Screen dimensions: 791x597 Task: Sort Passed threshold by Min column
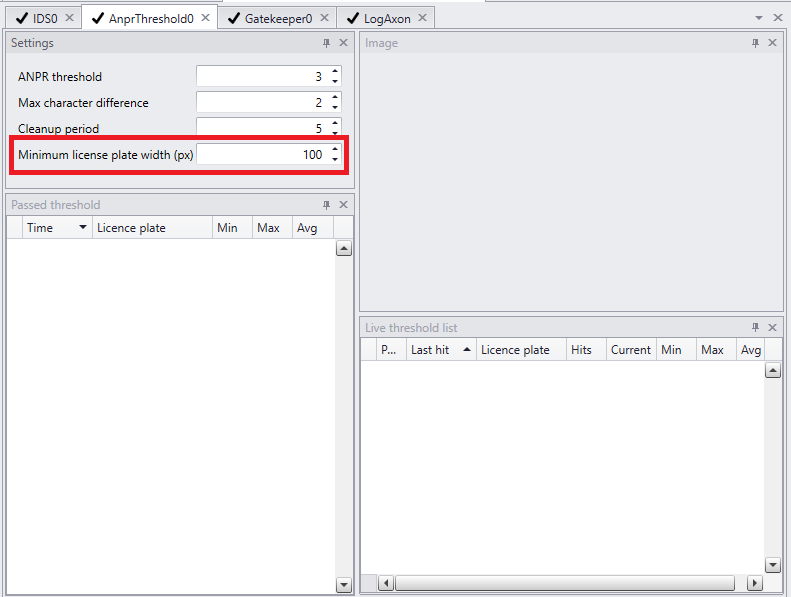(x=232, y=228)
